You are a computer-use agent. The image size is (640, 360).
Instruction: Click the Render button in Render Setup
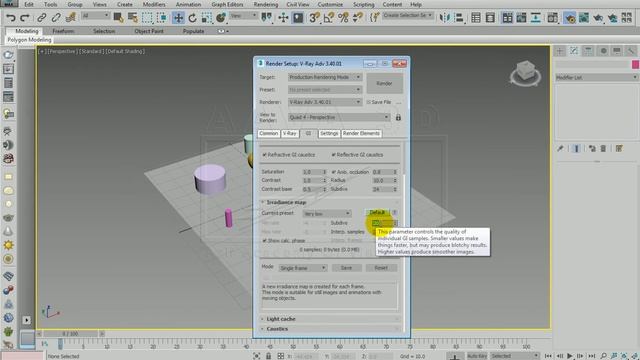pyautogui.click(x=384, y=83)
